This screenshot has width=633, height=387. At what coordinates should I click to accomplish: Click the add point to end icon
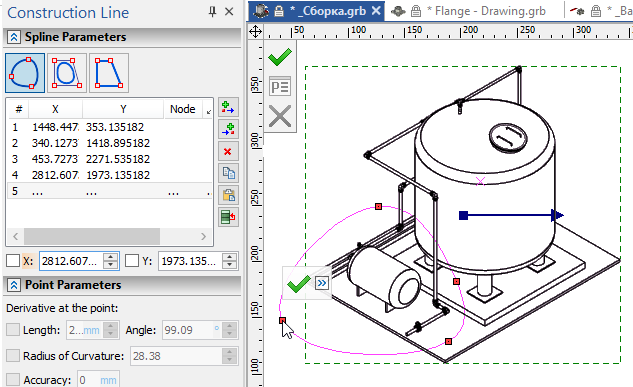(x=228, y=108)
